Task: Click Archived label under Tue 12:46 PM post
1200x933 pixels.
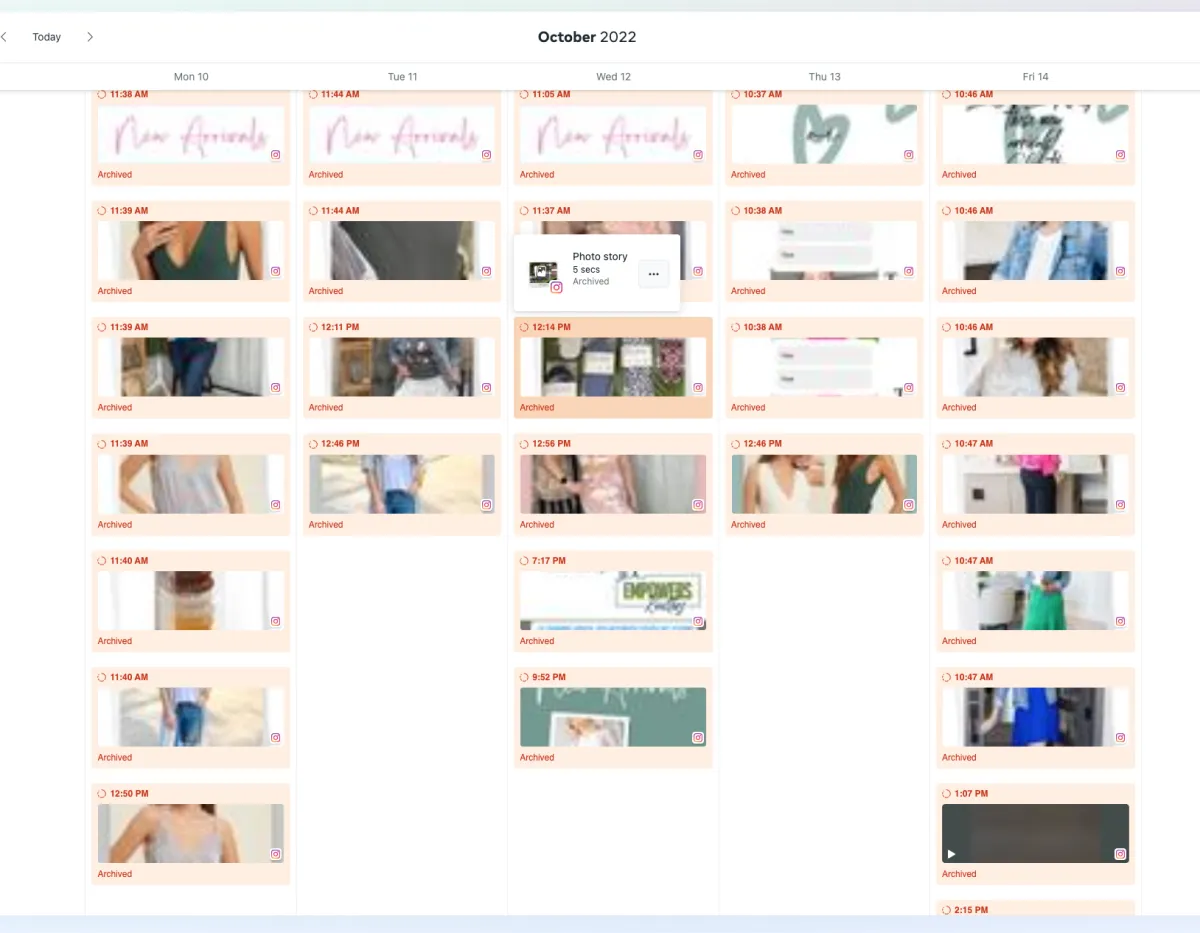Action: tap(326, 525)
